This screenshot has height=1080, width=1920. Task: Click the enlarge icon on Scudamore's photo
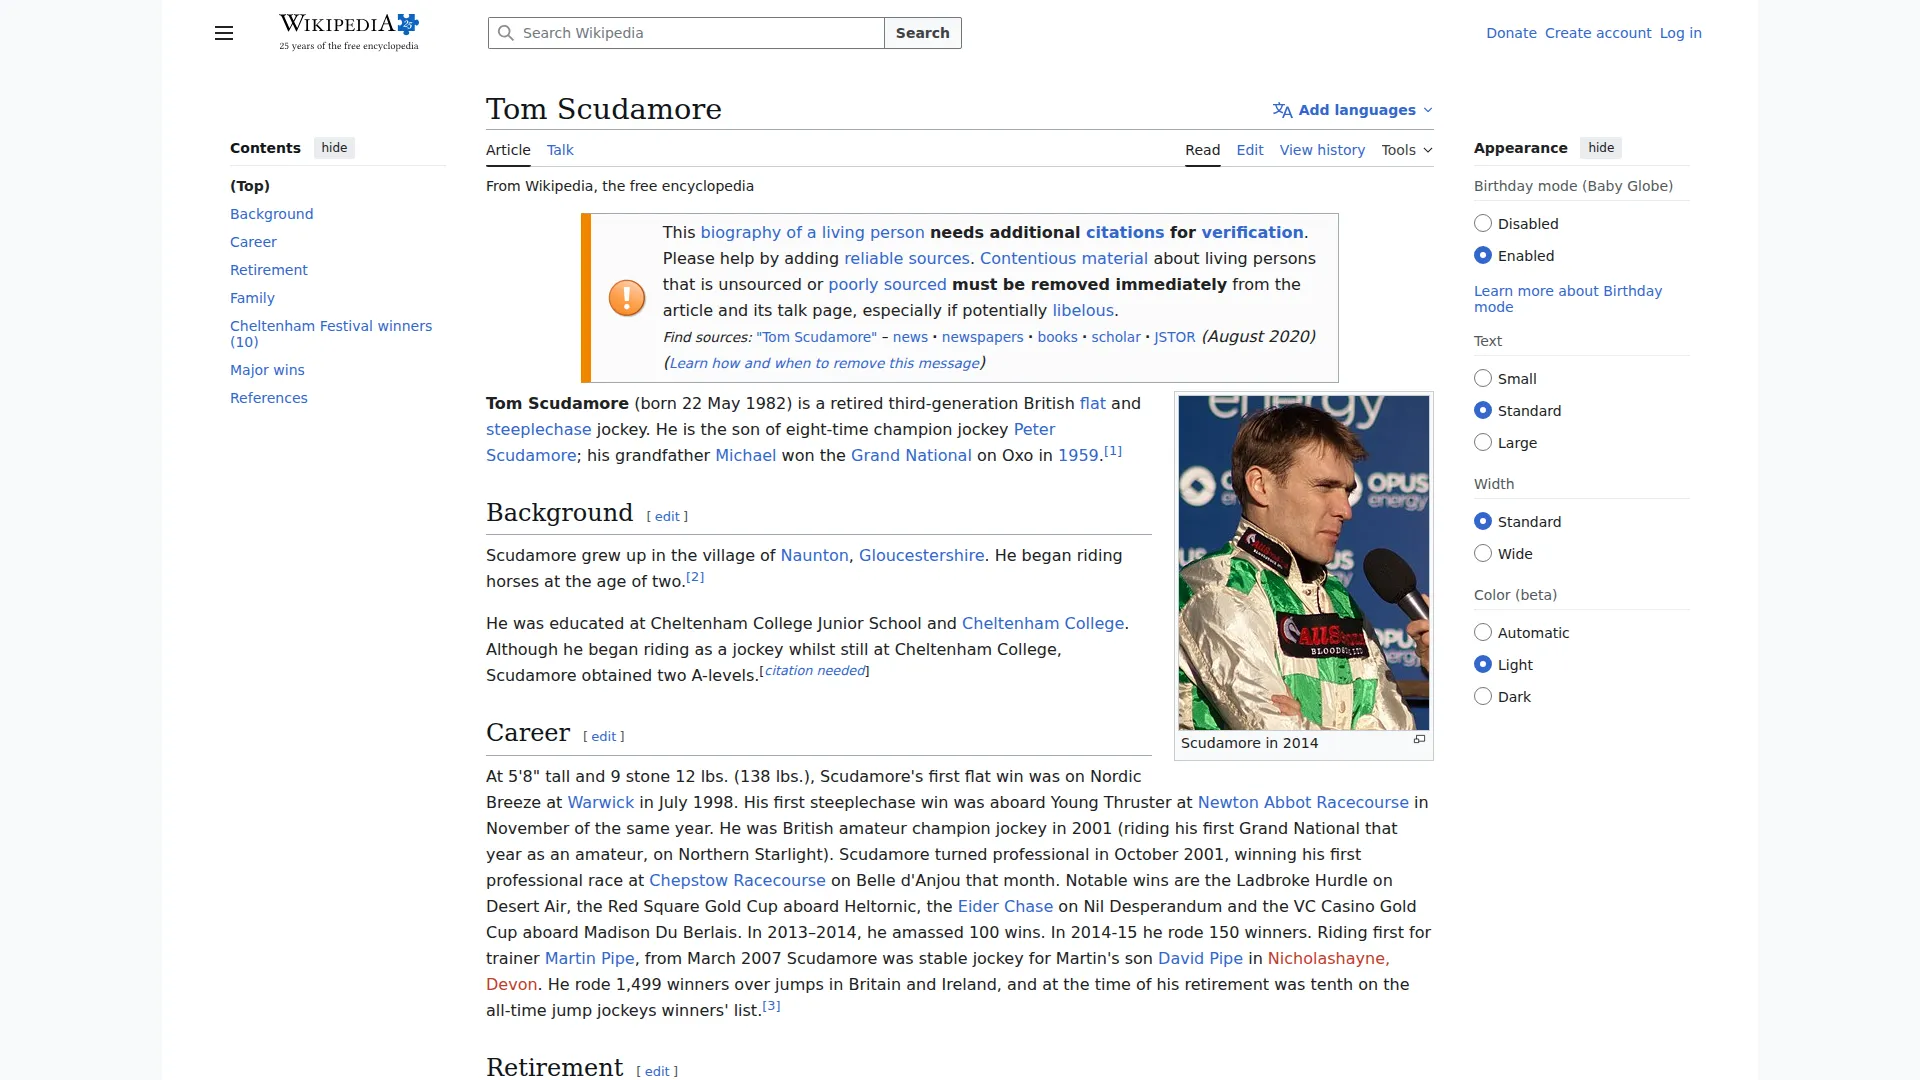tap(1419, 739)
